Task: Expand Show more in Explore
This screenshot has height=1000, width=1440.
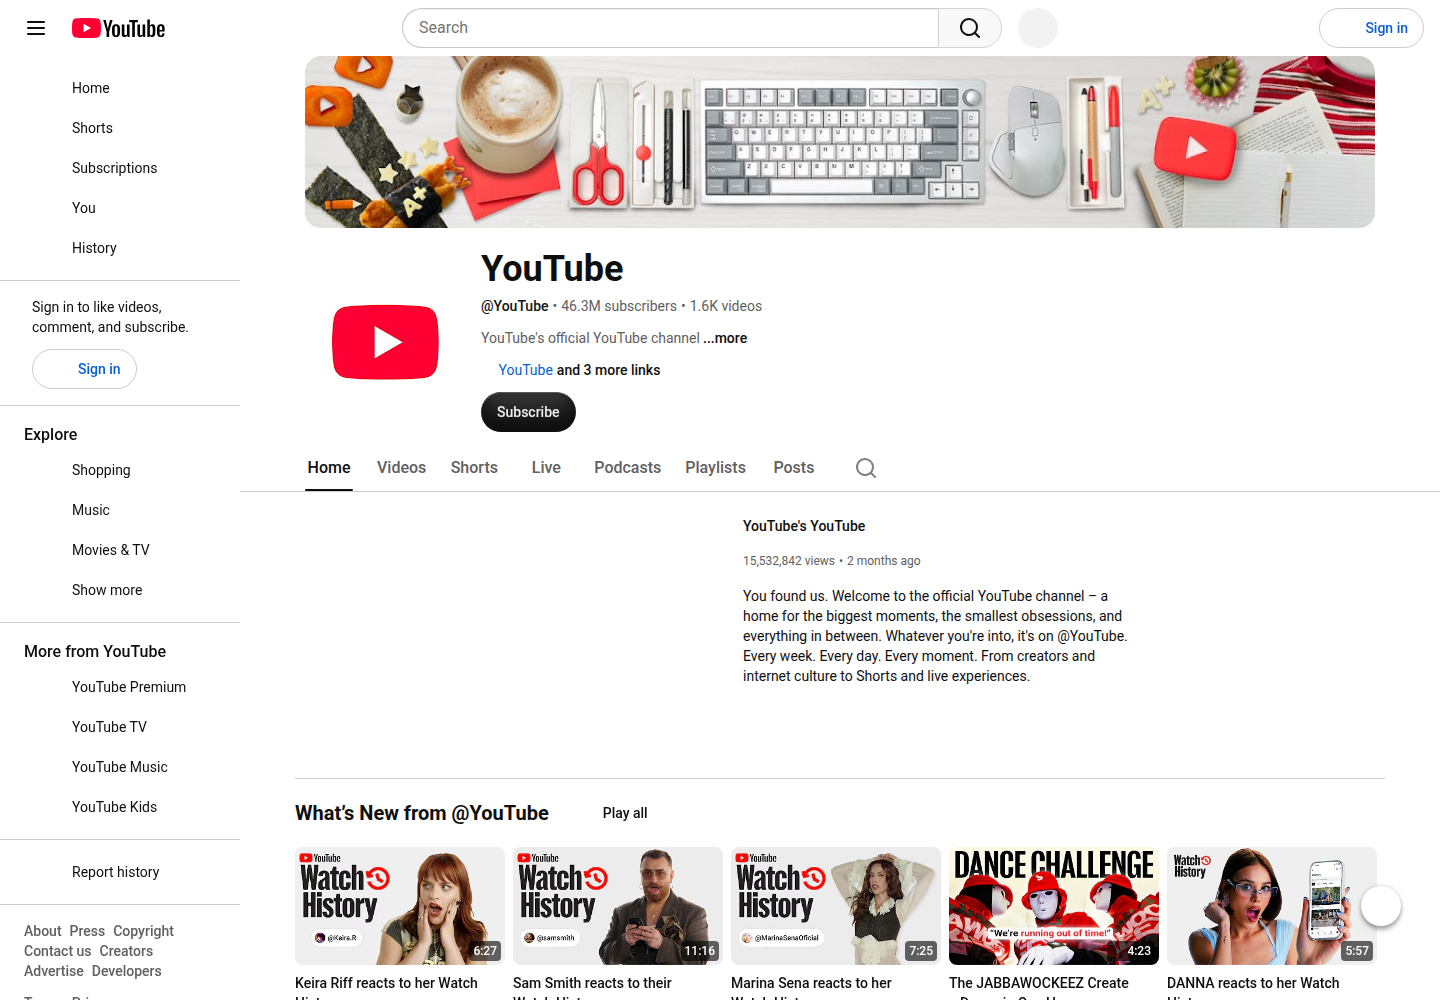Action: click(120, 590)
